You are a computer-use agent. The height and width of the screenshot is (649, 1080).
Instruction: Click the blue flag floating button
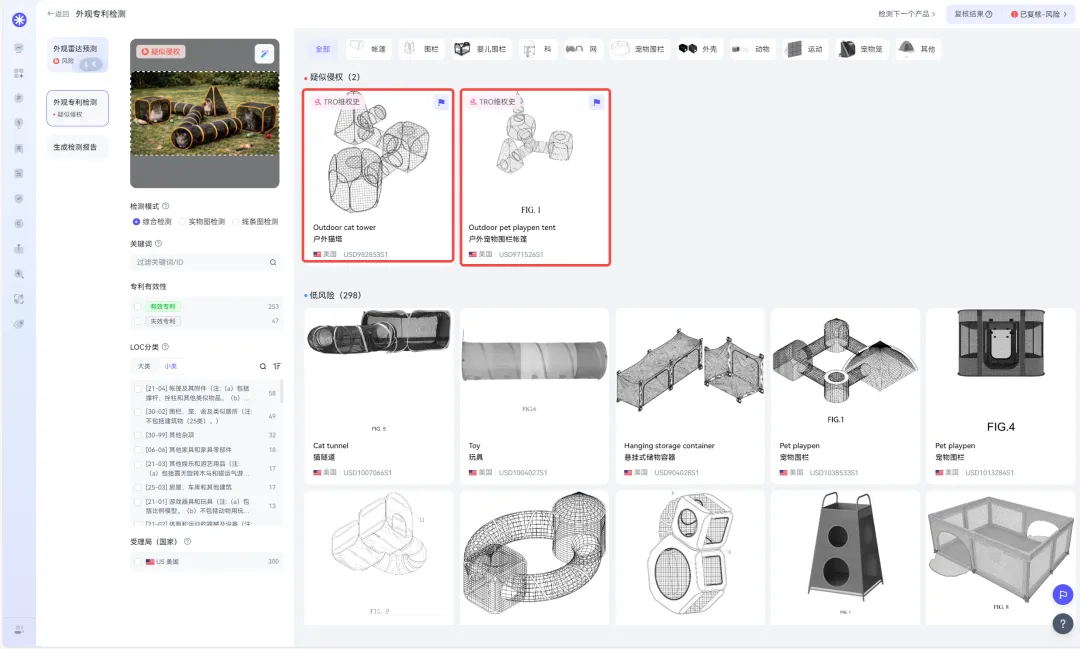(x=1062, y=594)
